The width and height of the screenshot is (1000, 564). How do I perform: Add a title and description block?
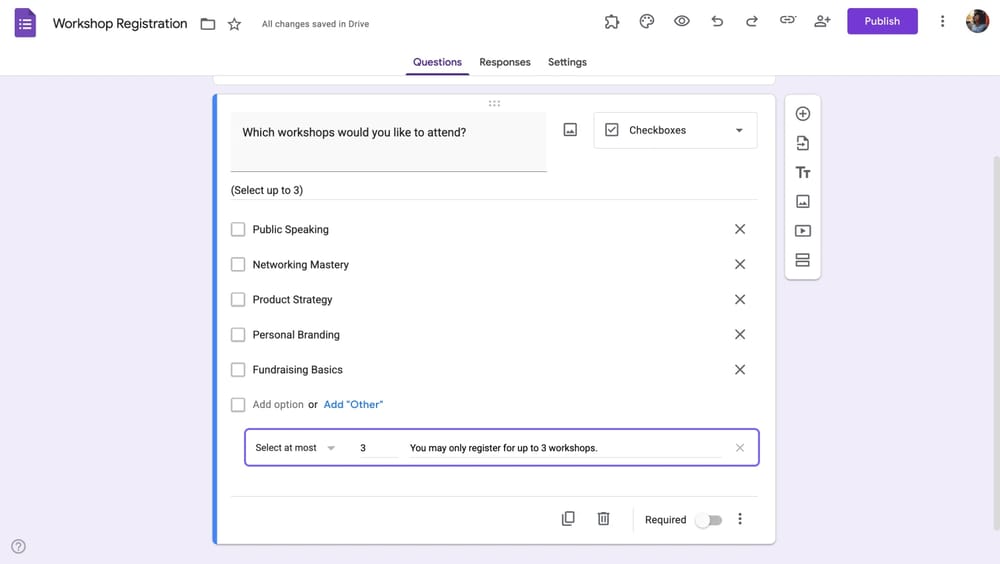[802, 173]
